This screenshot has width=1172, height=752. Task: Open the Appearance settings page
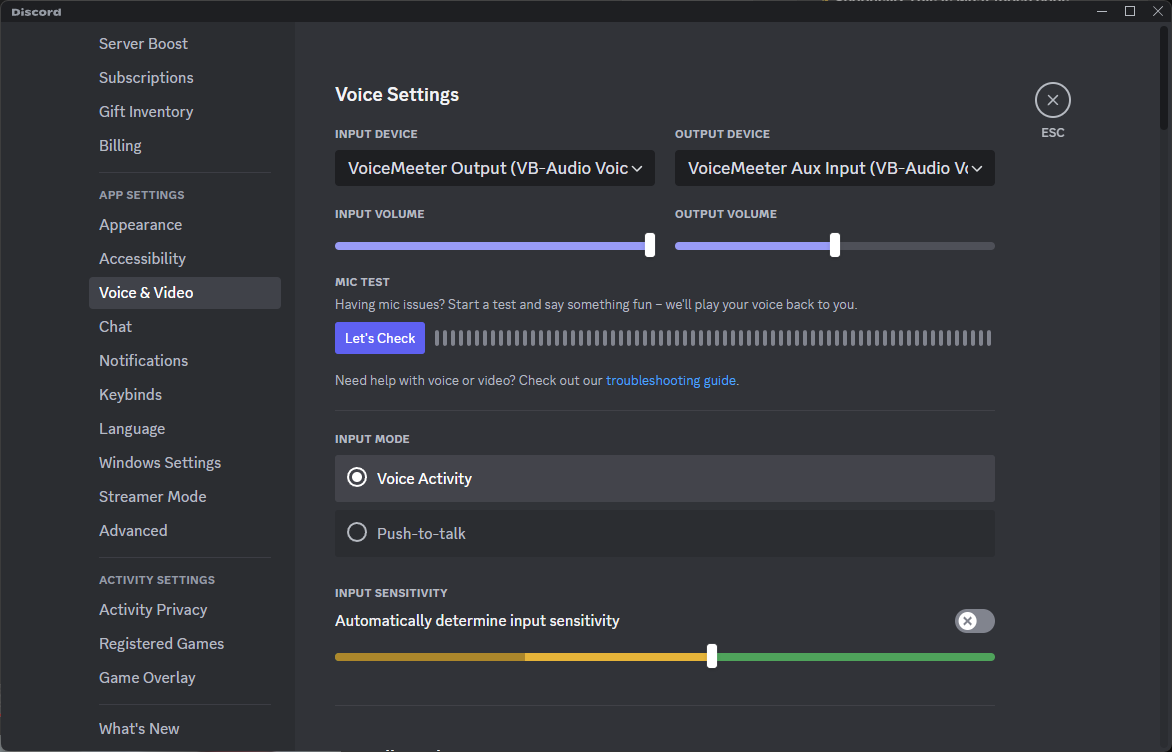[x=140, y=225]
